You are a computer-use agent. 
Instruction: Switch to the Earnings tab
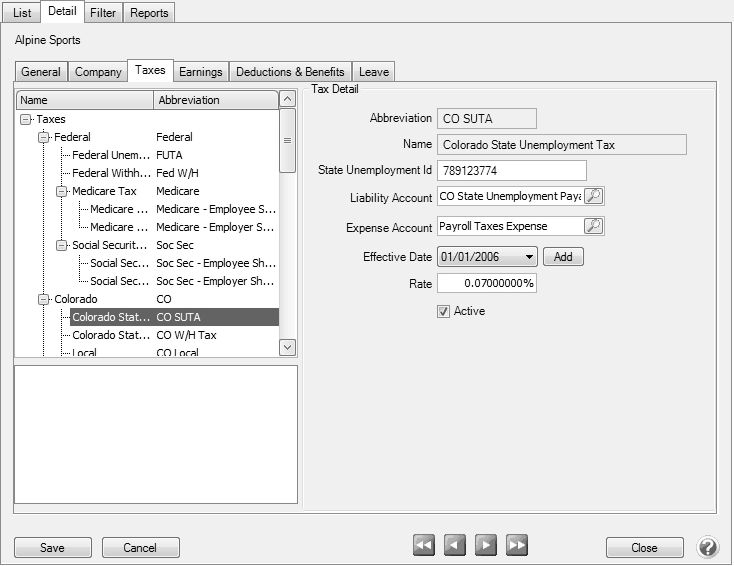pyautogui.click(x=200, y=72)
